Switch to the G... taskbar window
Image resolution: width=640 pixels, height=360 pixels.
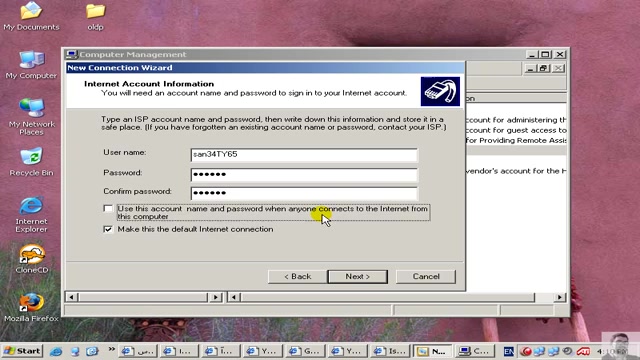(305, 351)
